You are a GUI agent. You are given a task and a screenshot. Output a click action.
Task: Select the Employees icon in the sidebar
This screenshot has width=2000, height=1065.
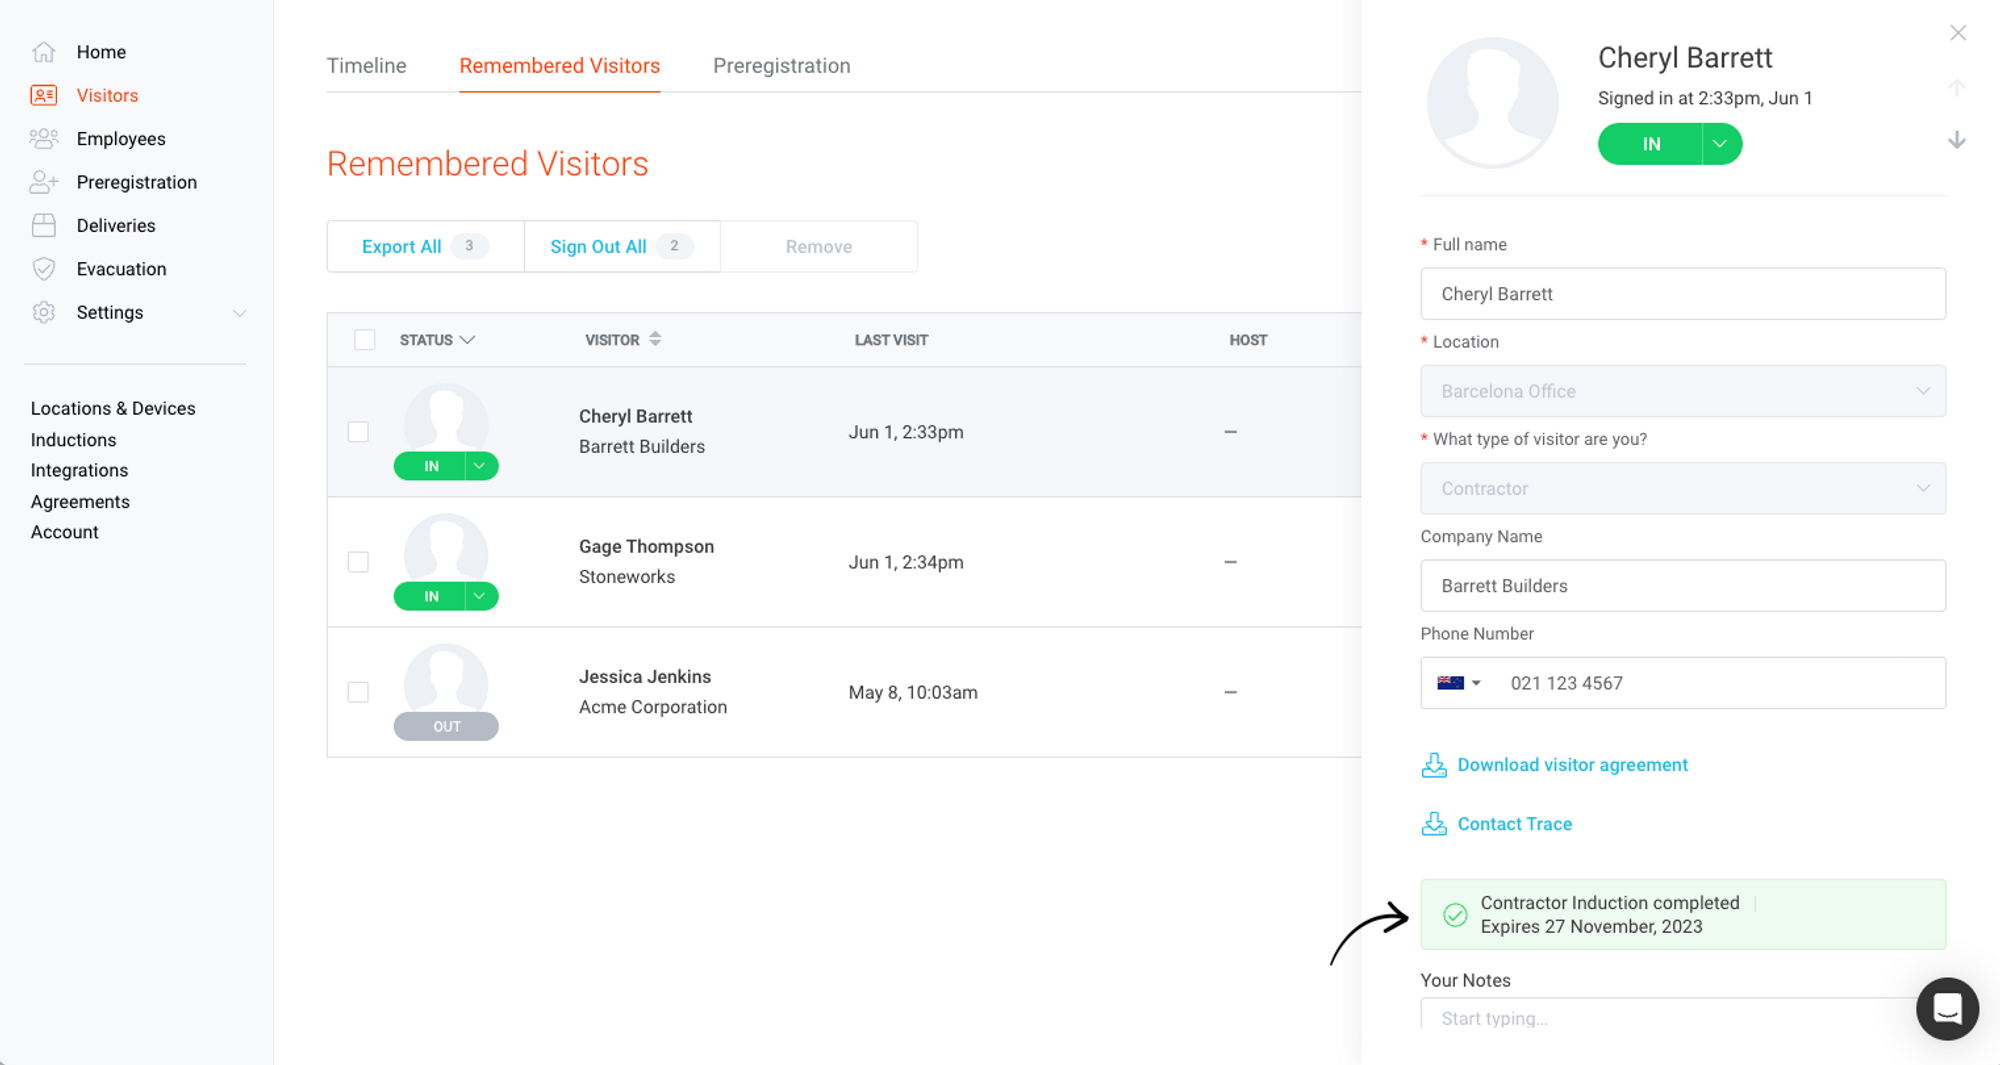tap(44, 138)
